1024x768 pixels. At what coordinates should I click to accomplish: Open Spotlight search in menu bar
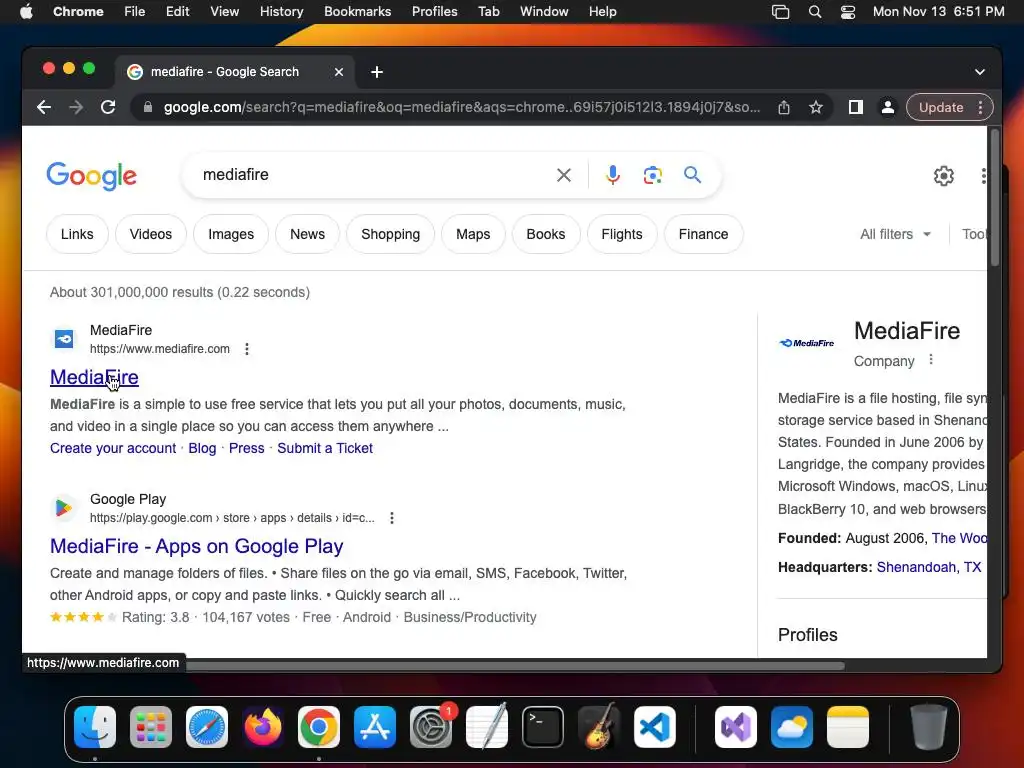pos(814,12)
